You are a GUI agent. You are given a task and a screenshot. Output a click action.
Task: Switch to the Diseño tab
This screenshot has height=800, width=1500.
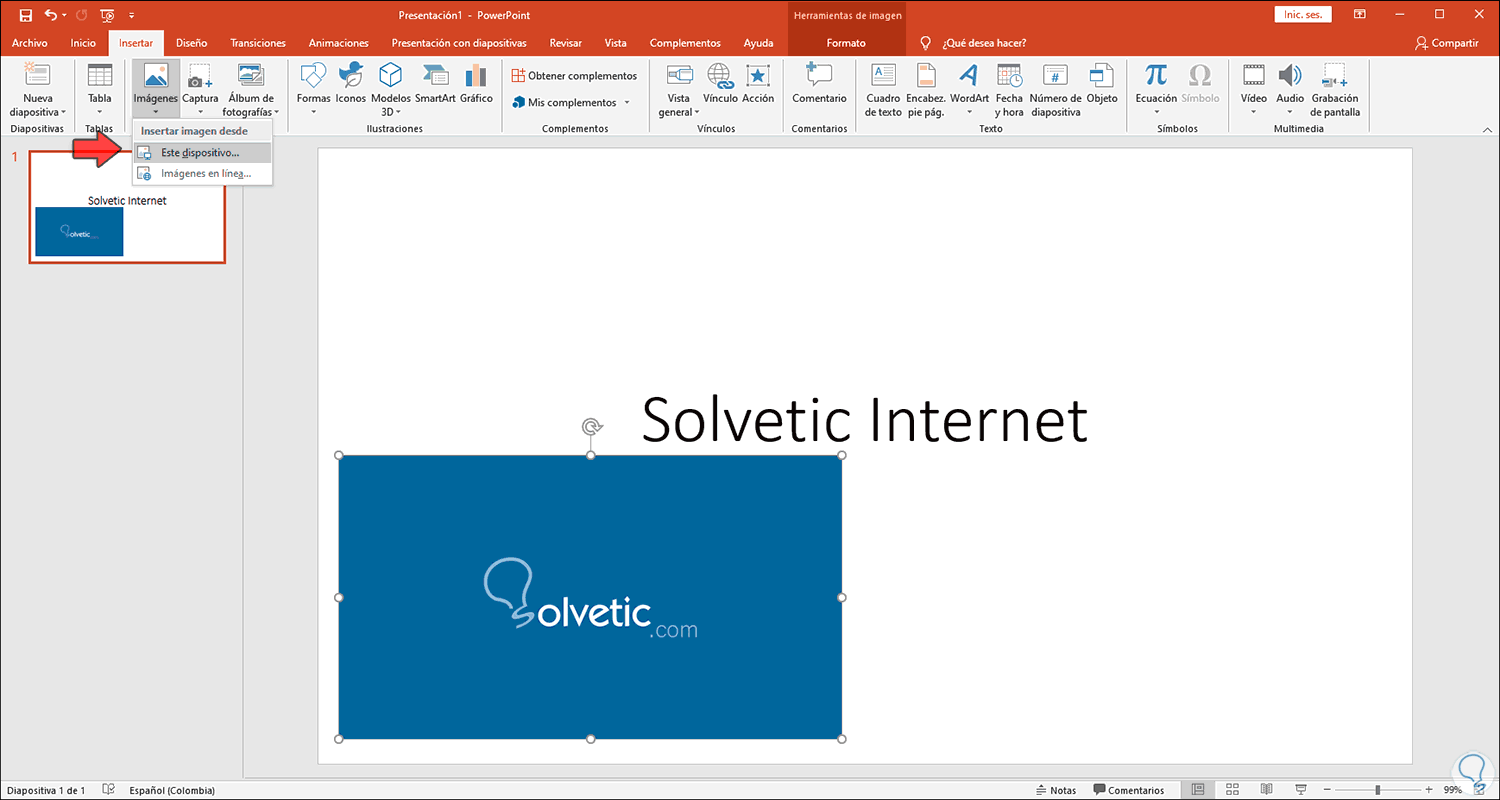[x=191, y=43]
